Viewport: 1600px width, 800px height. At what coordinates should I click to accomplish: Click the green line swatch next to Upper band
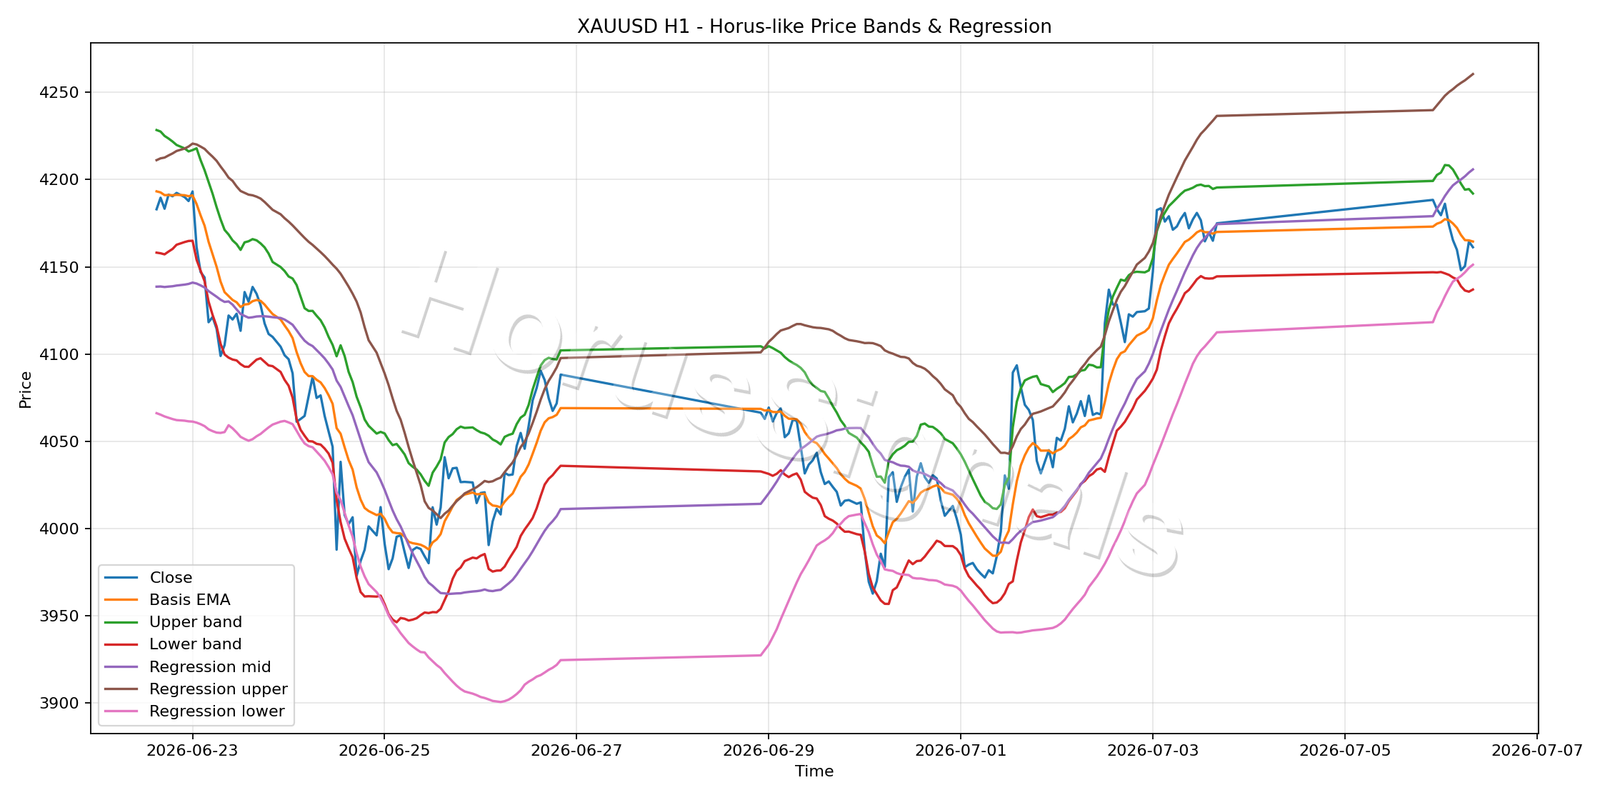point(121,622)
